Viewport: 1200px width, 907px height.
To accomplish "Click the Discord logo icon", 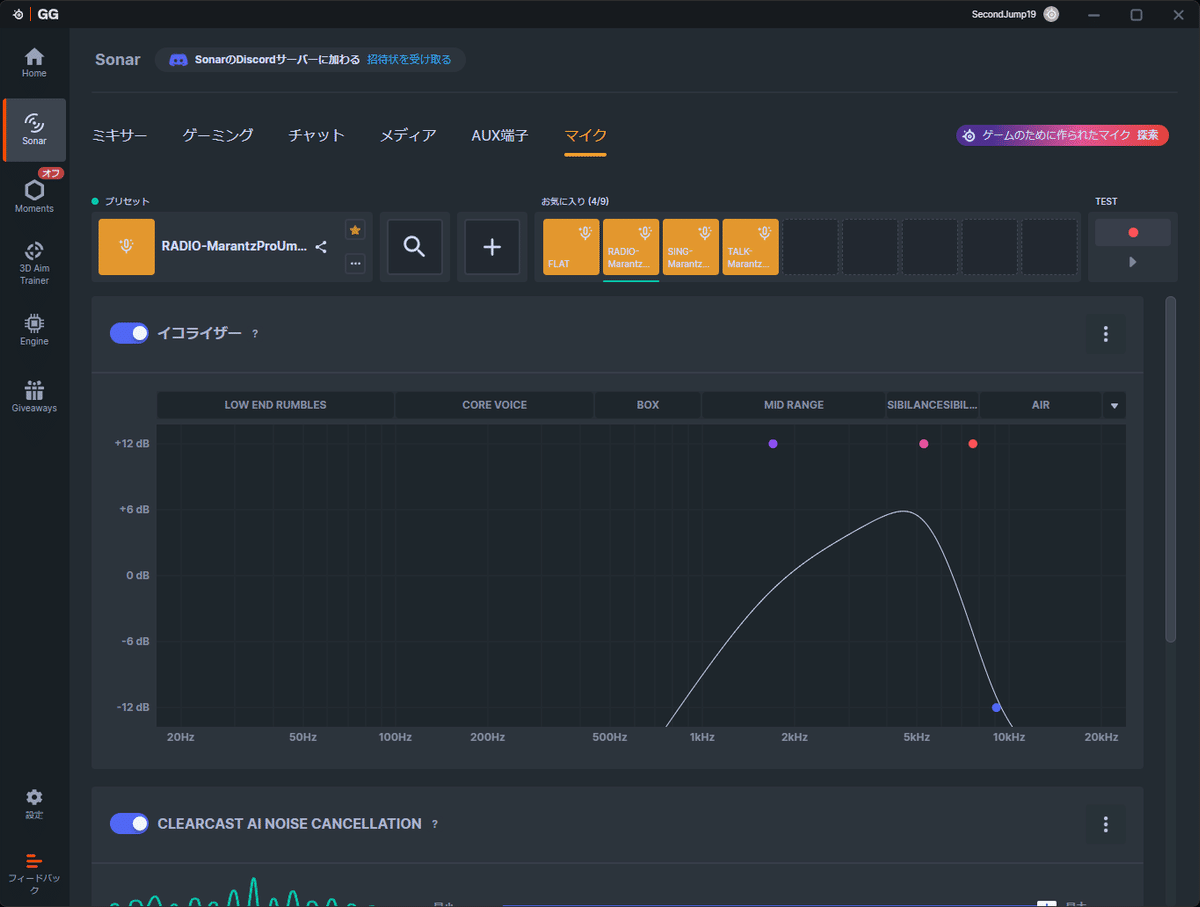I will 179,60.
